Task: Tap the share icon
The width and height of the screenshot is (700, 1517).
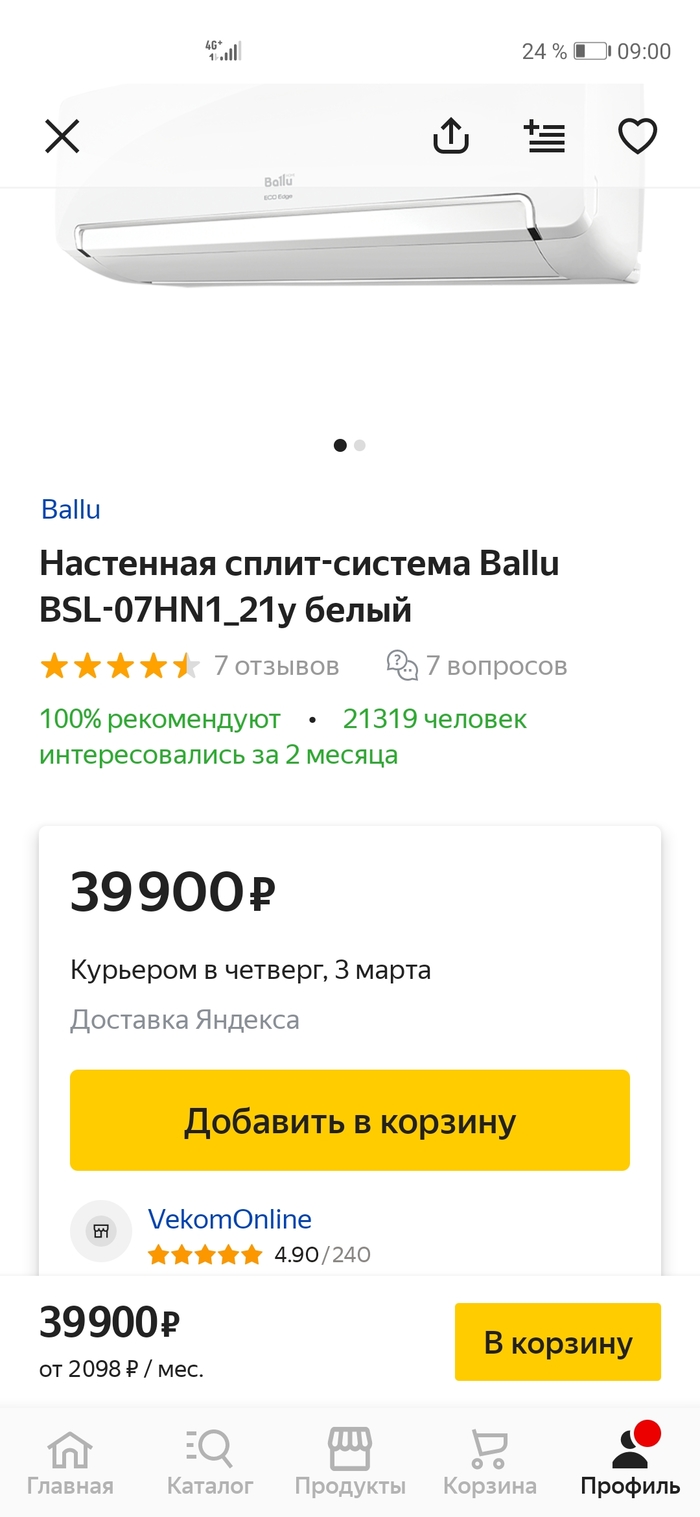Action: coord(451,136)
